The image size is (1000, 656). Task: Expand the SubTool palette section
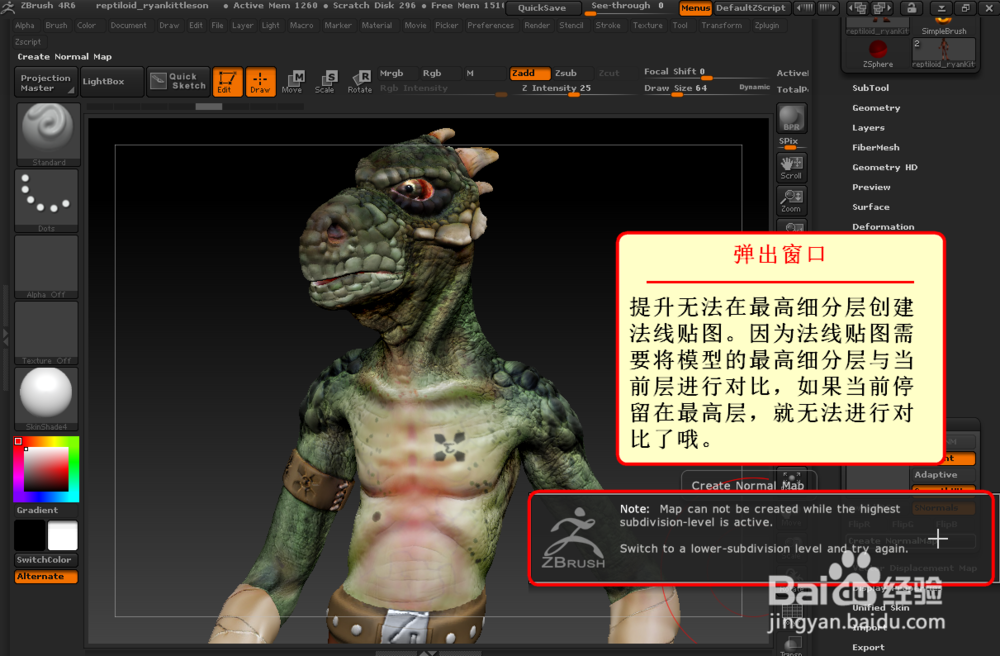point(871,88)
